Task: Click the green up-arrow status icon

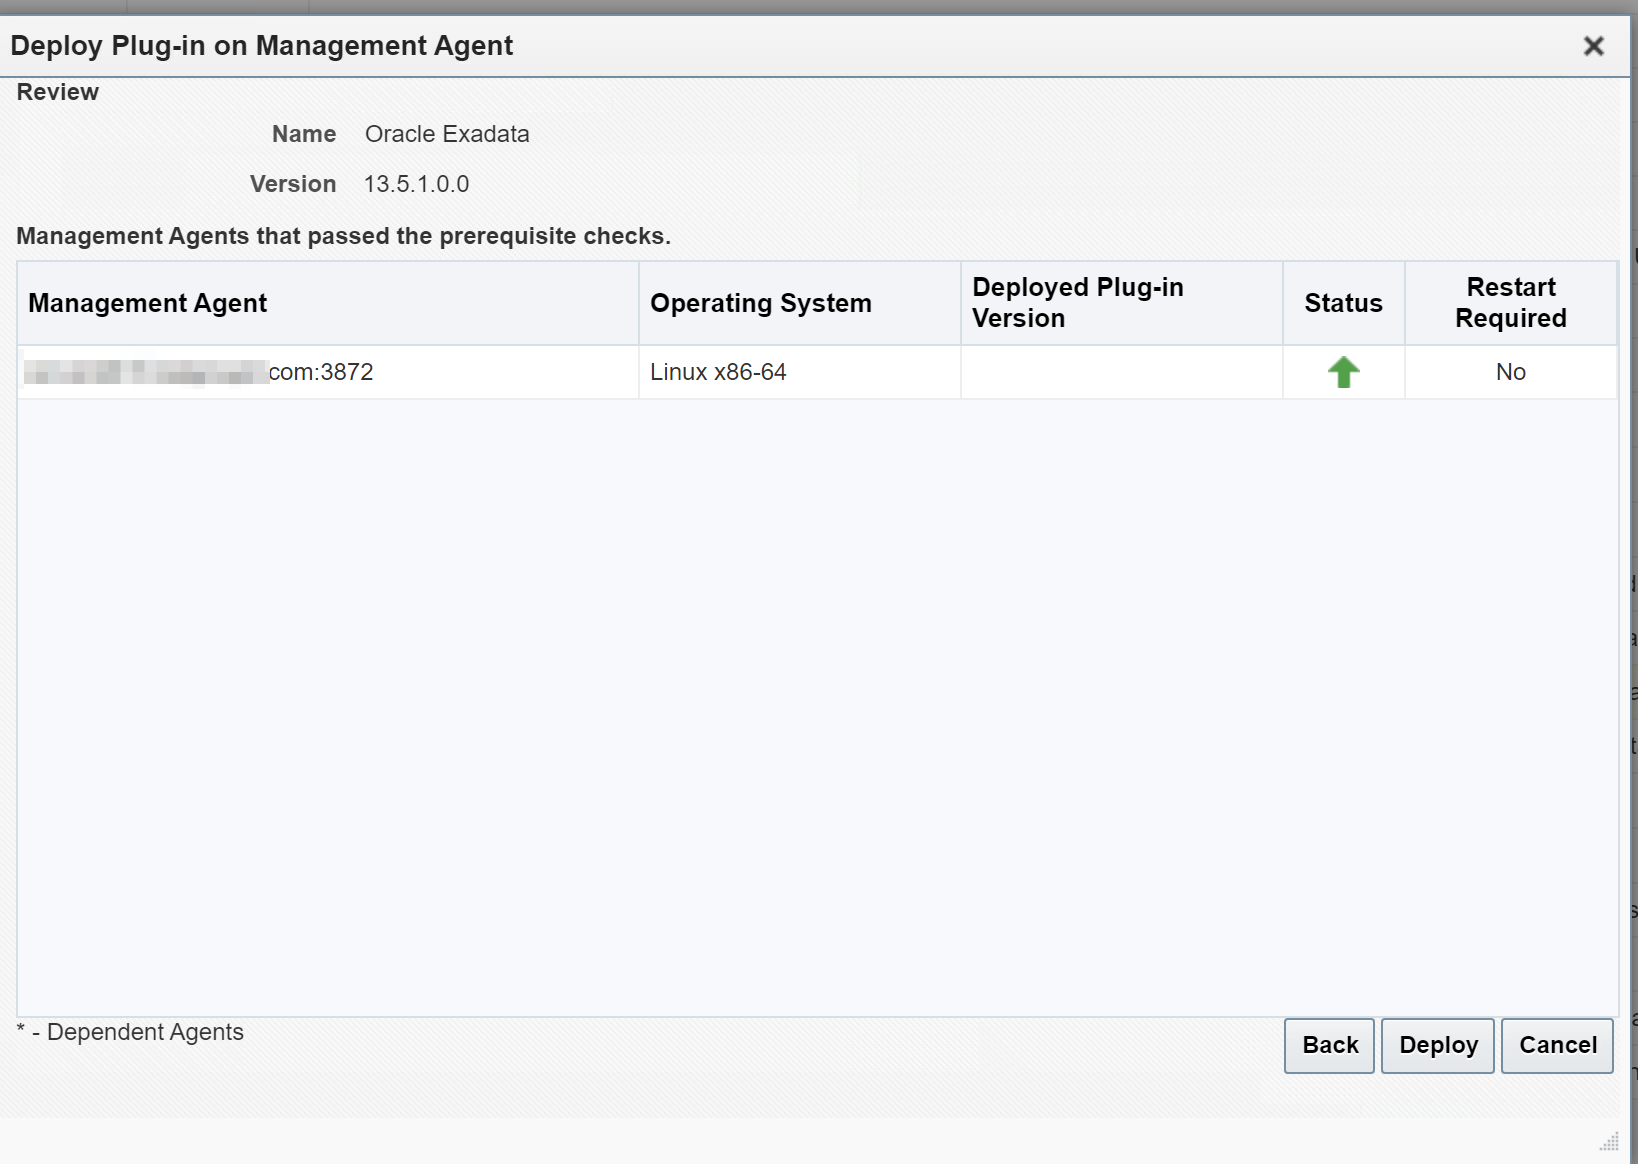Action: click(1343, 372)
